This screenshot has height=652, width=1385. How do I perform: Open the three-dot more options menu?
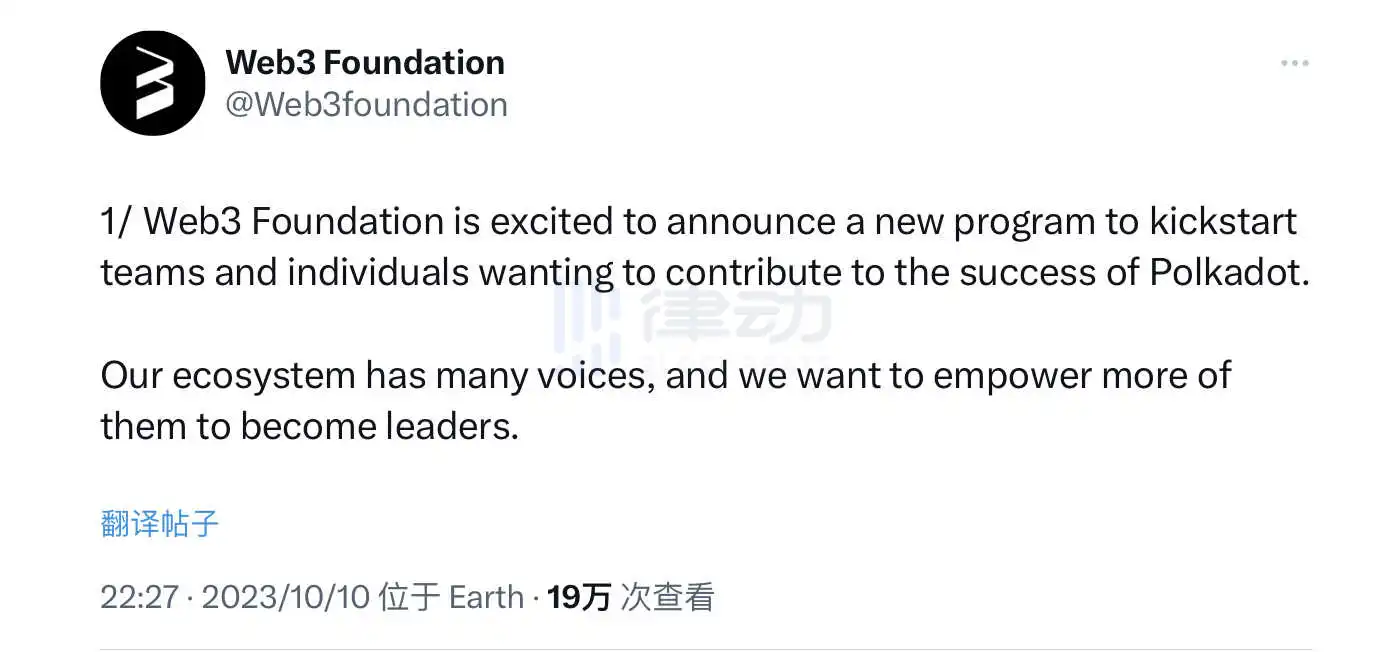coord(1294,63)
